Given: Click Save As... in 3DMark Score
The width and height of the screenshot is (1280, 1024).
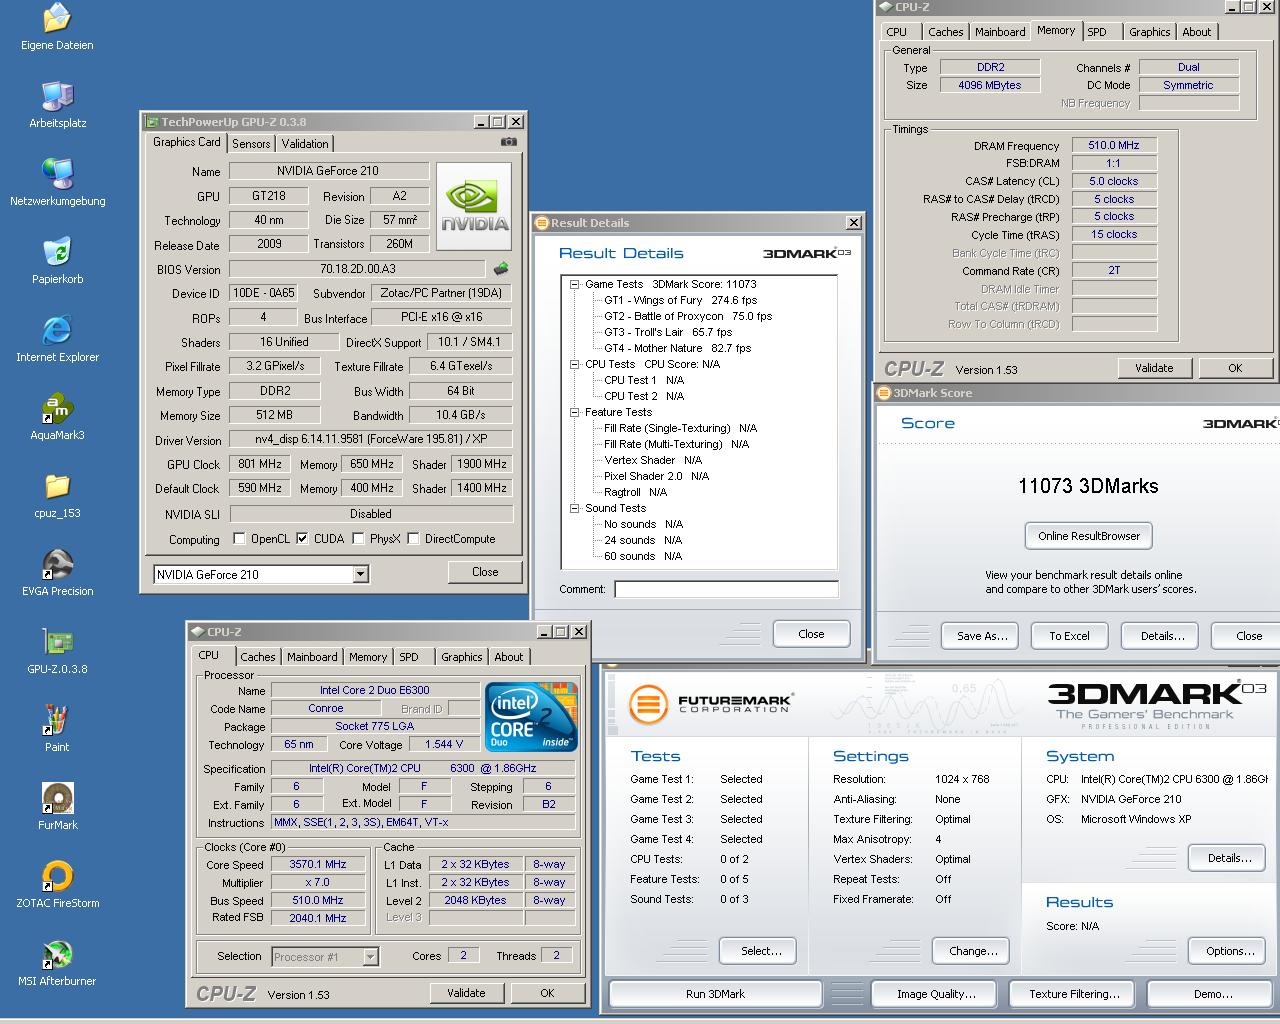Looking at the screenshot, I should pyautogui.click(x=981, y=636).
